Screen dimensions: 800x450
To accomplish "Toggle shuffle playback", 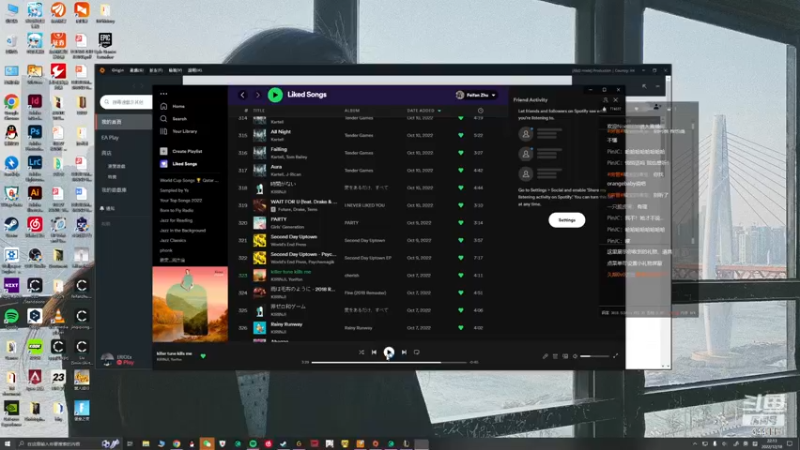I will [x=361, y=352].
